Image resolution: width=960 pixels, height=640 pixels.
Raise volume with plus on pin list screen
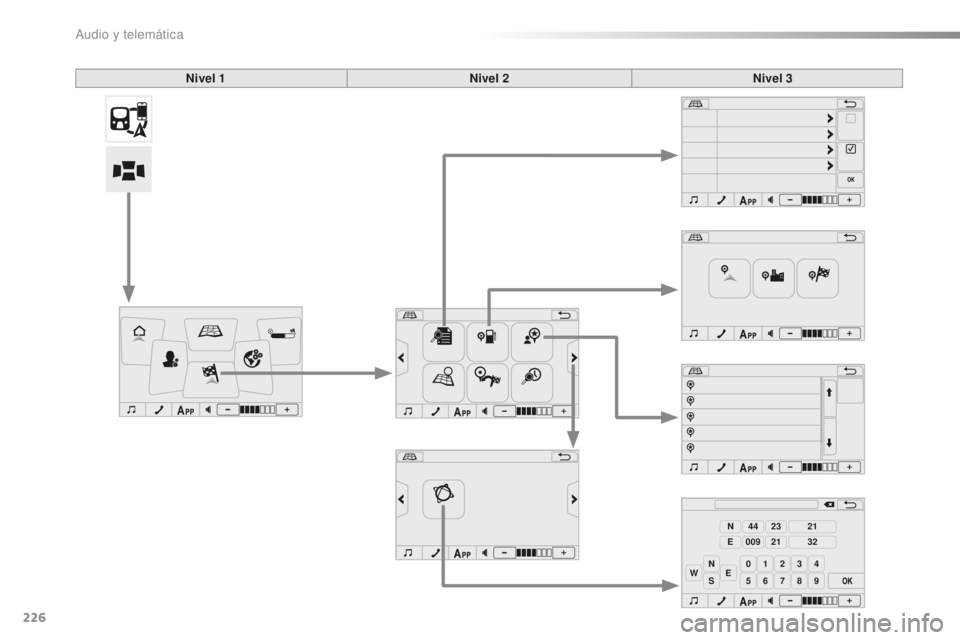(849, 467)
